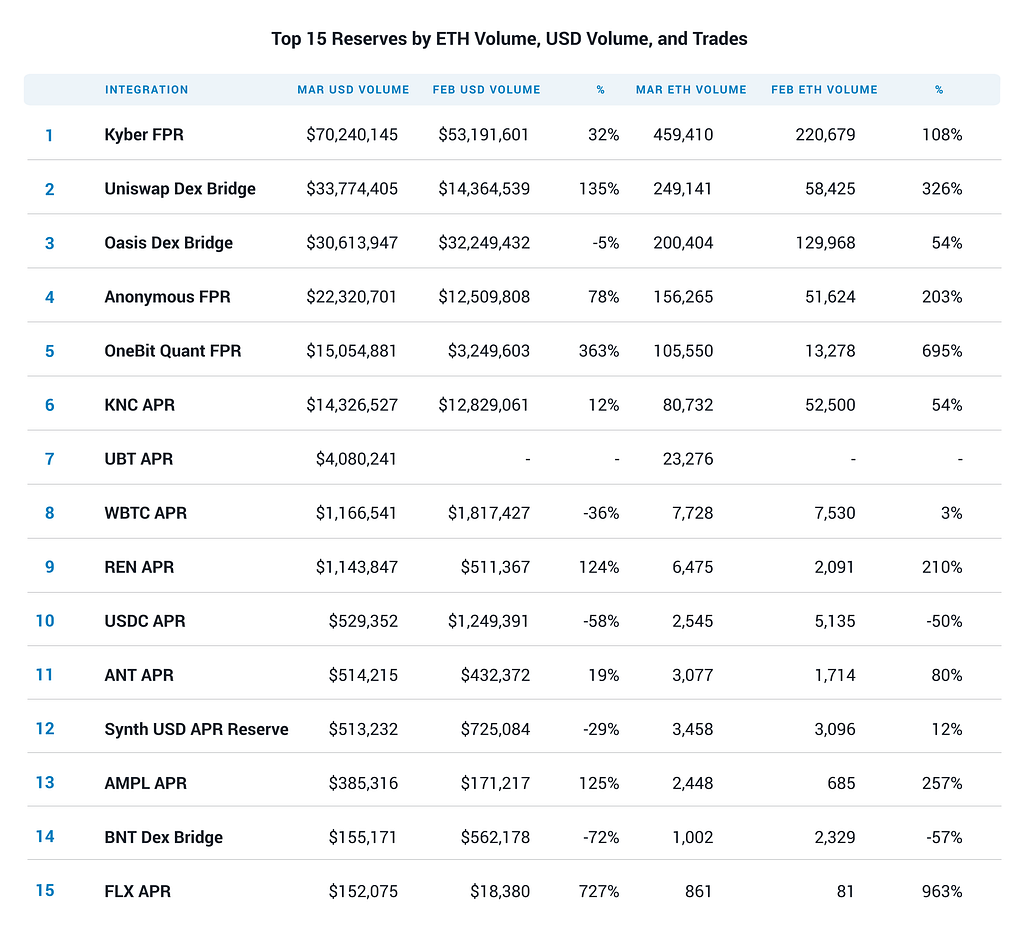Click the $32,249,432 Feb USD value
Image resolution: width=1024 pixels, height=951 pixels.
[x=484, y=243]
